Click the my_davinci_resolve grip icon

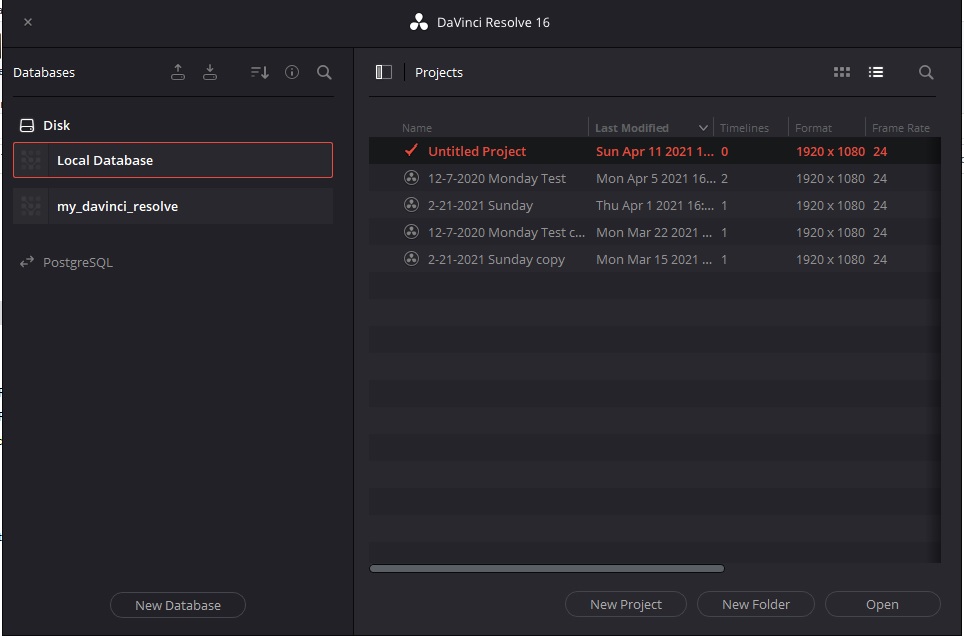[x=31, y=206]
